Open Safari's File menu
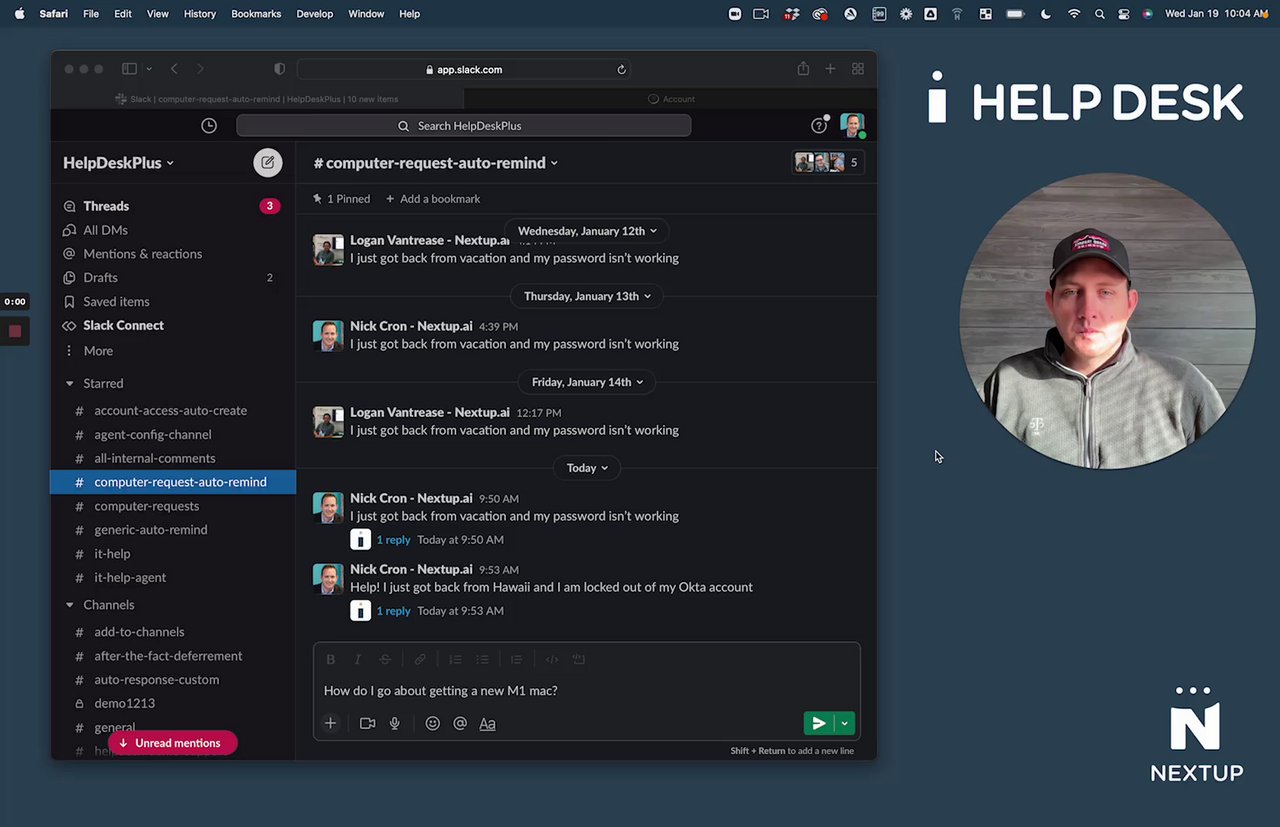This screenshot has height=827, width=1280. click(91, 14)
